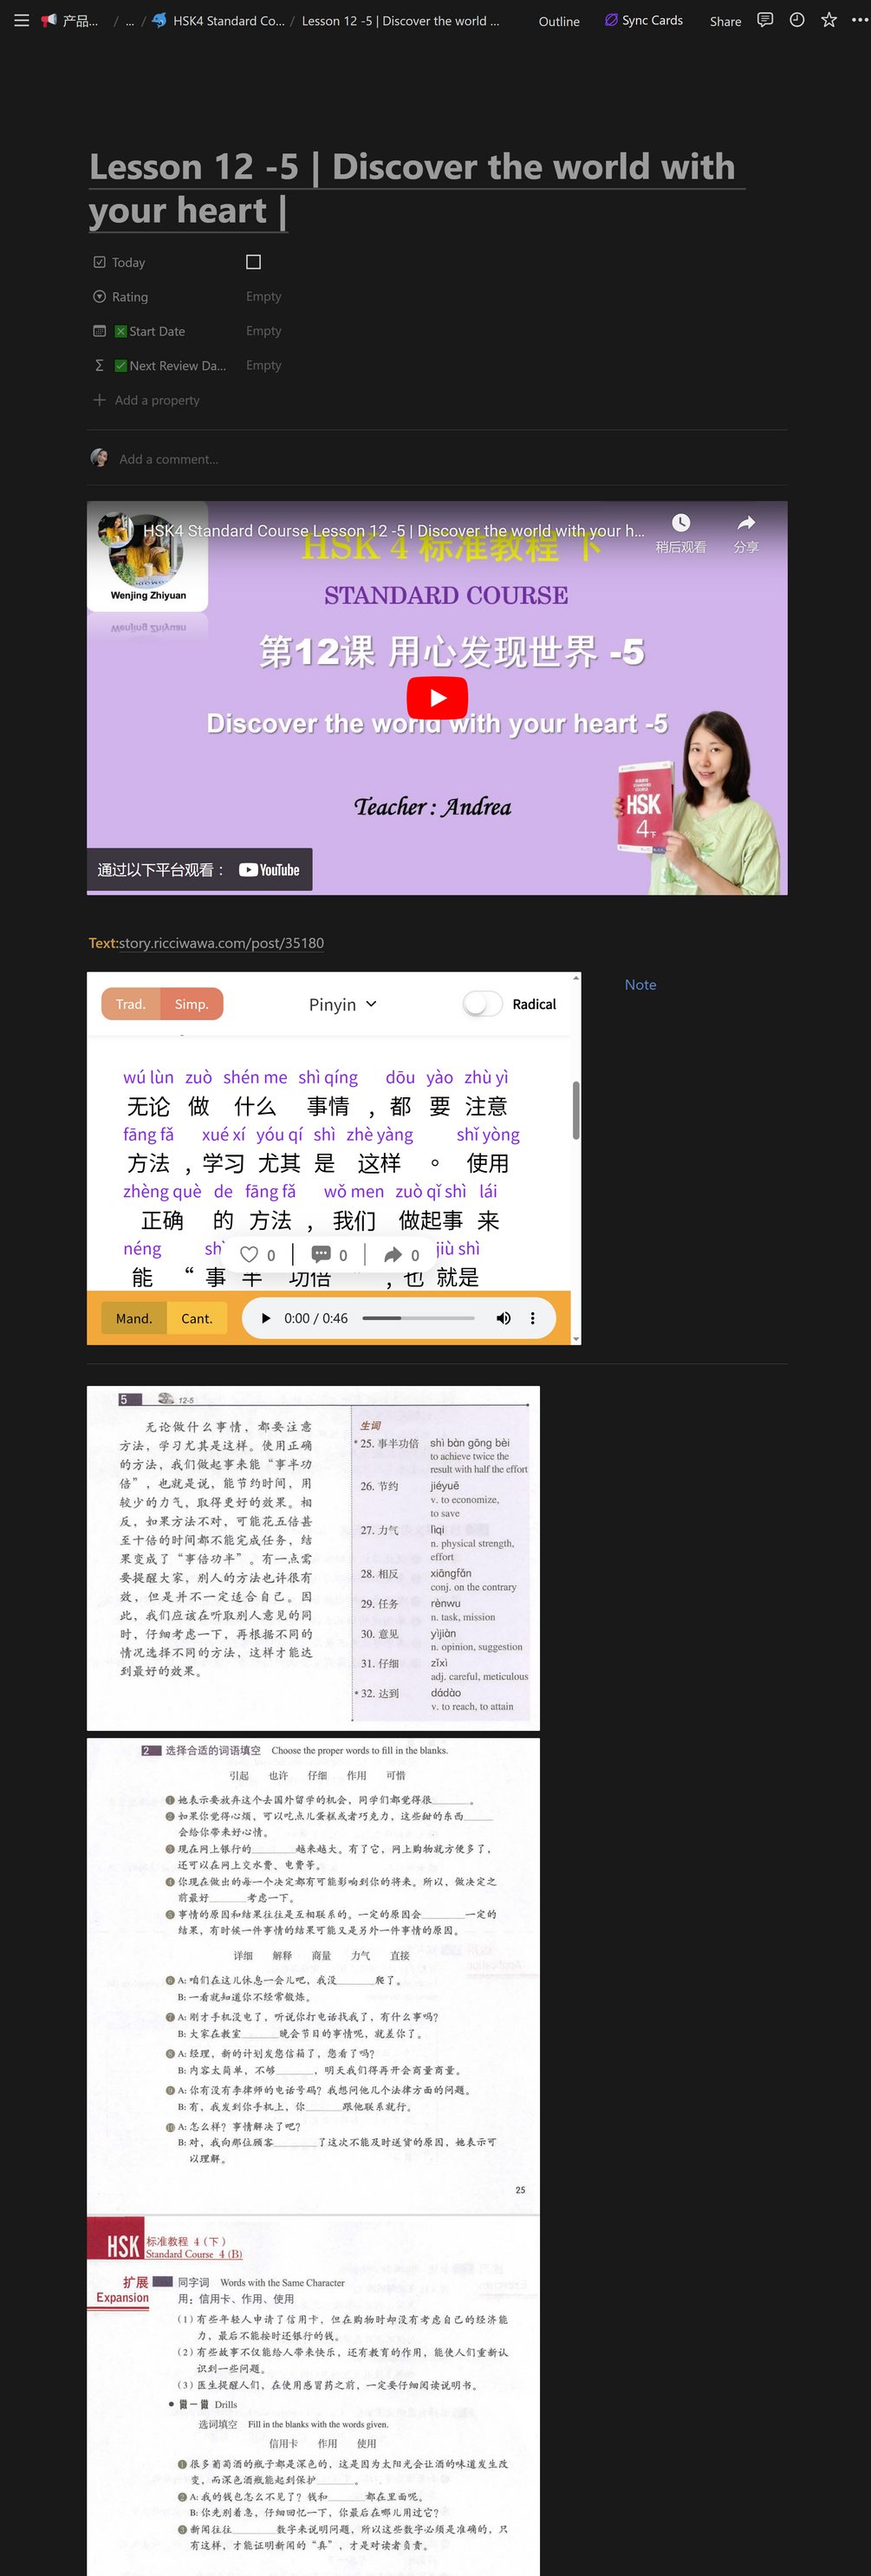Mark page as favorite with star
The image size is (871, 2576).
[829, 20]
